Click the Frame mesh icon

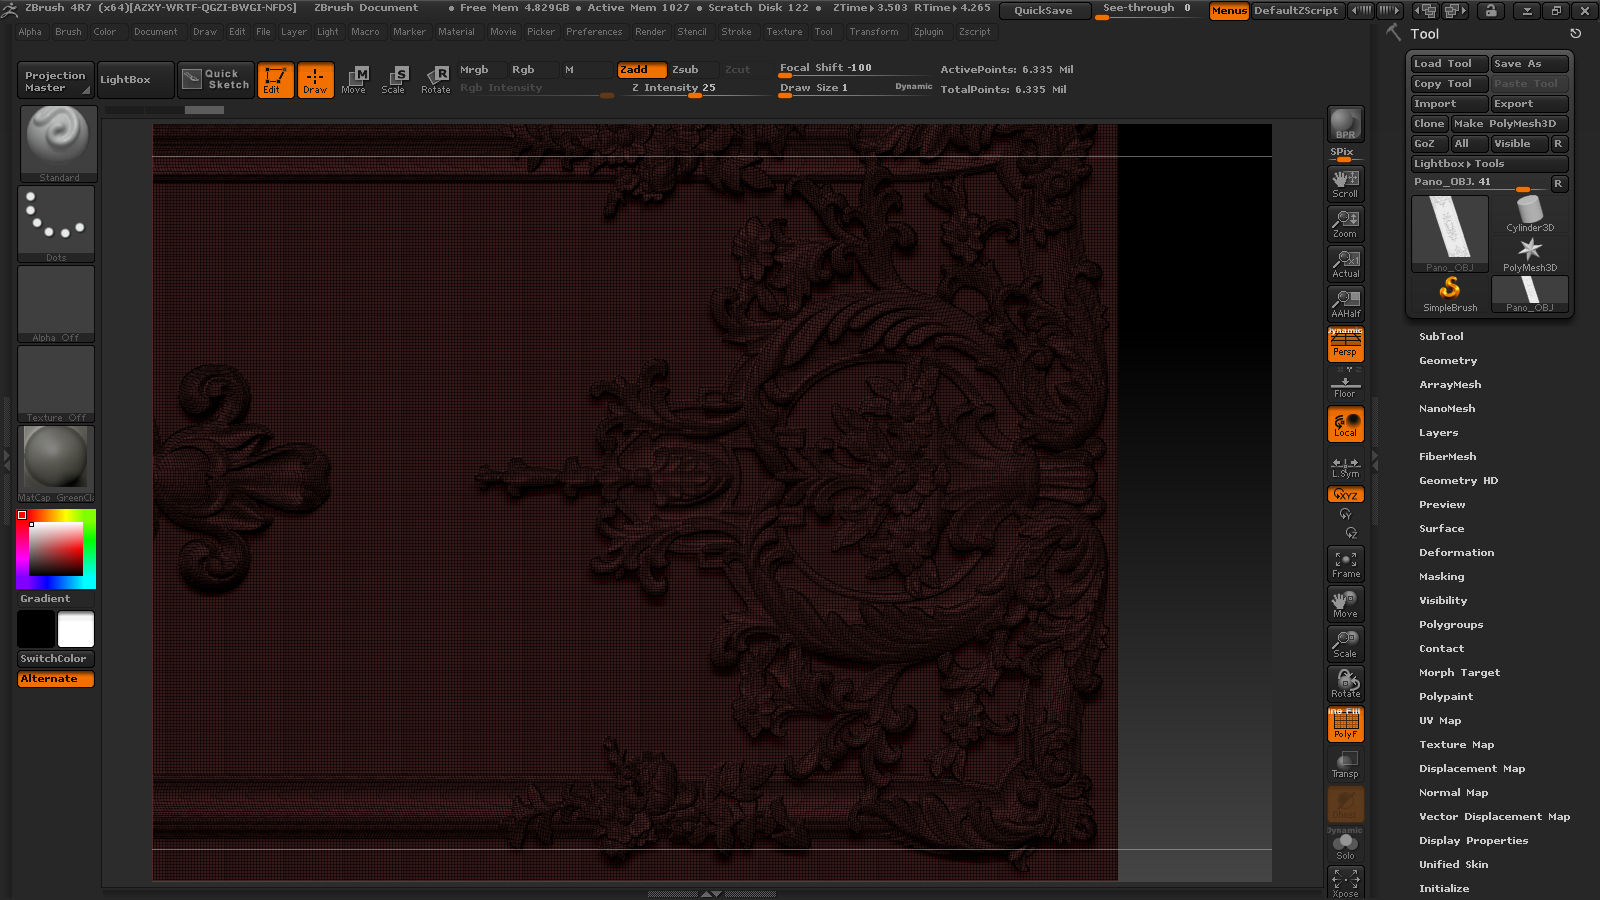tap(1345, 564)
